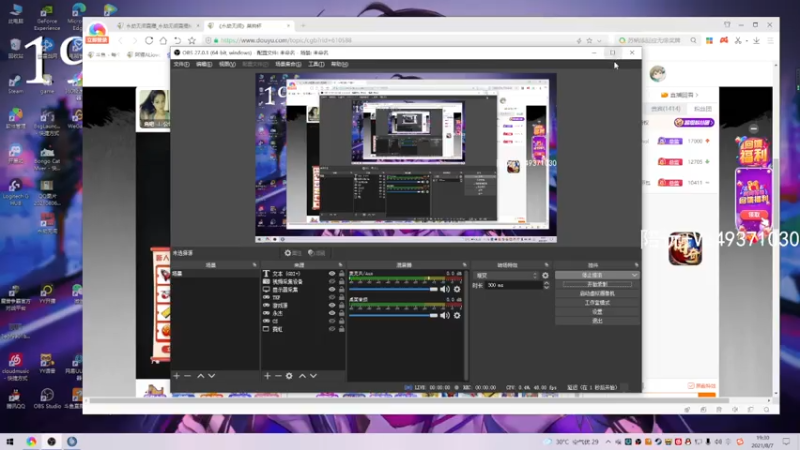Click 启动虚拟摄像机 button
Image resolution: width=800 pixels, height=450 pixels.
click(597, 293)
